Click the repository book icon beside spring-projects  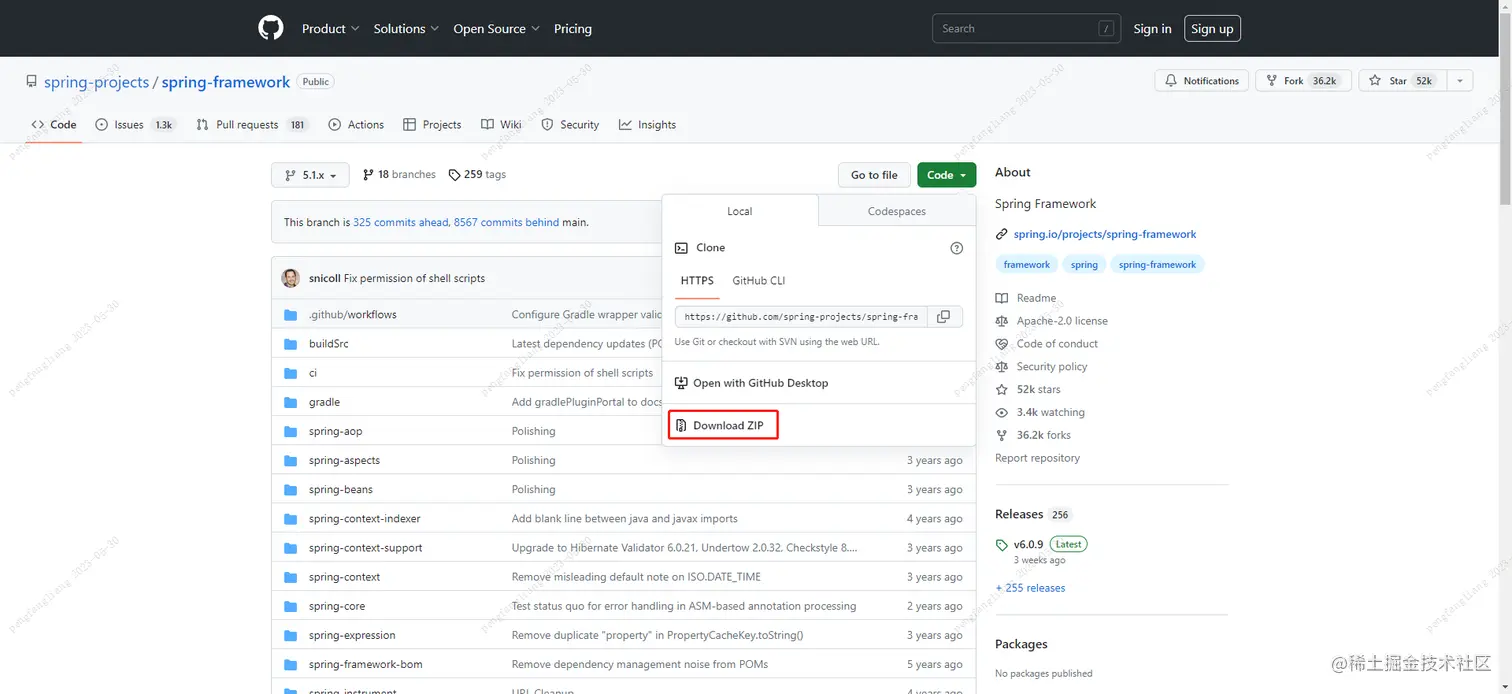click(32, 82)
